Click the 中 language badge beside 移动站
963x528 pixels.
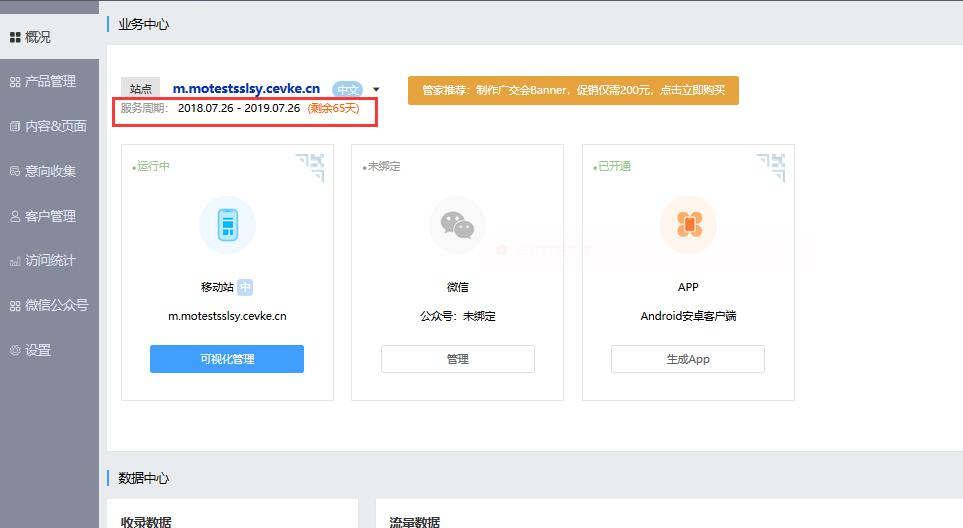click(245, 287)
